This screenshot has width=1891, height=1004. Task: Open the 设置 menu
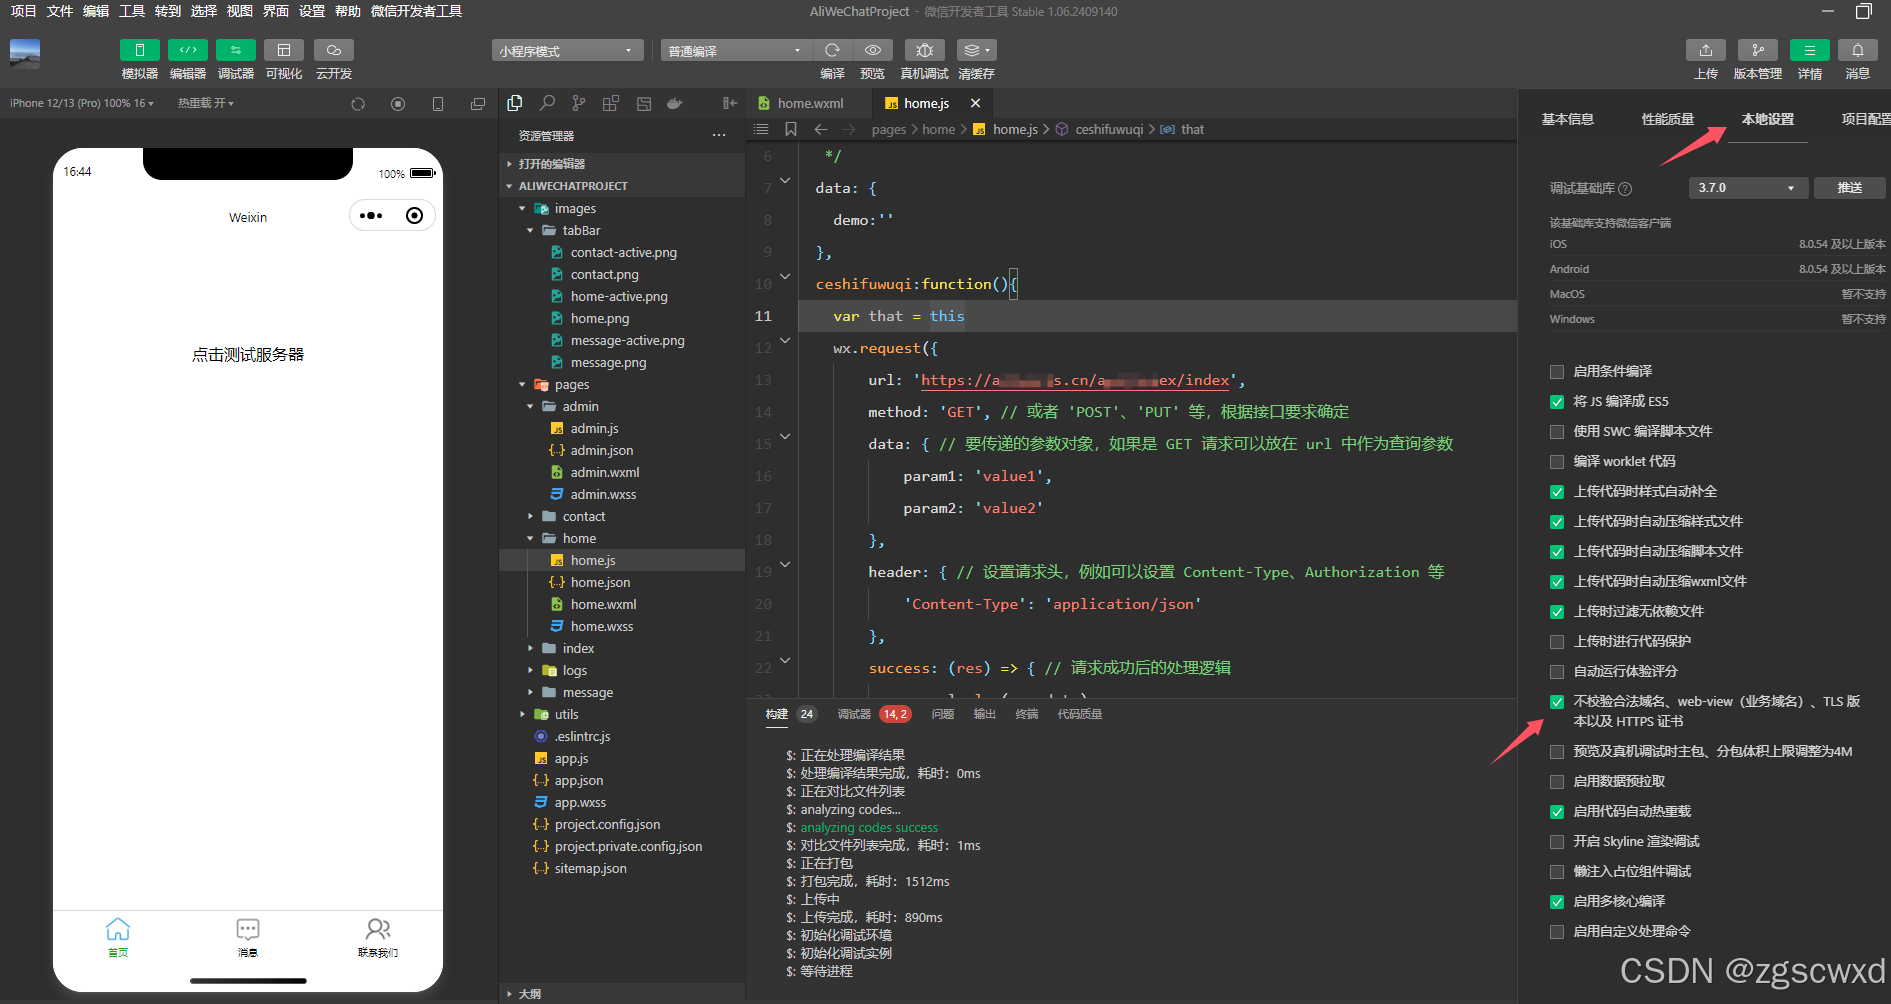click(x=312, y=11)
